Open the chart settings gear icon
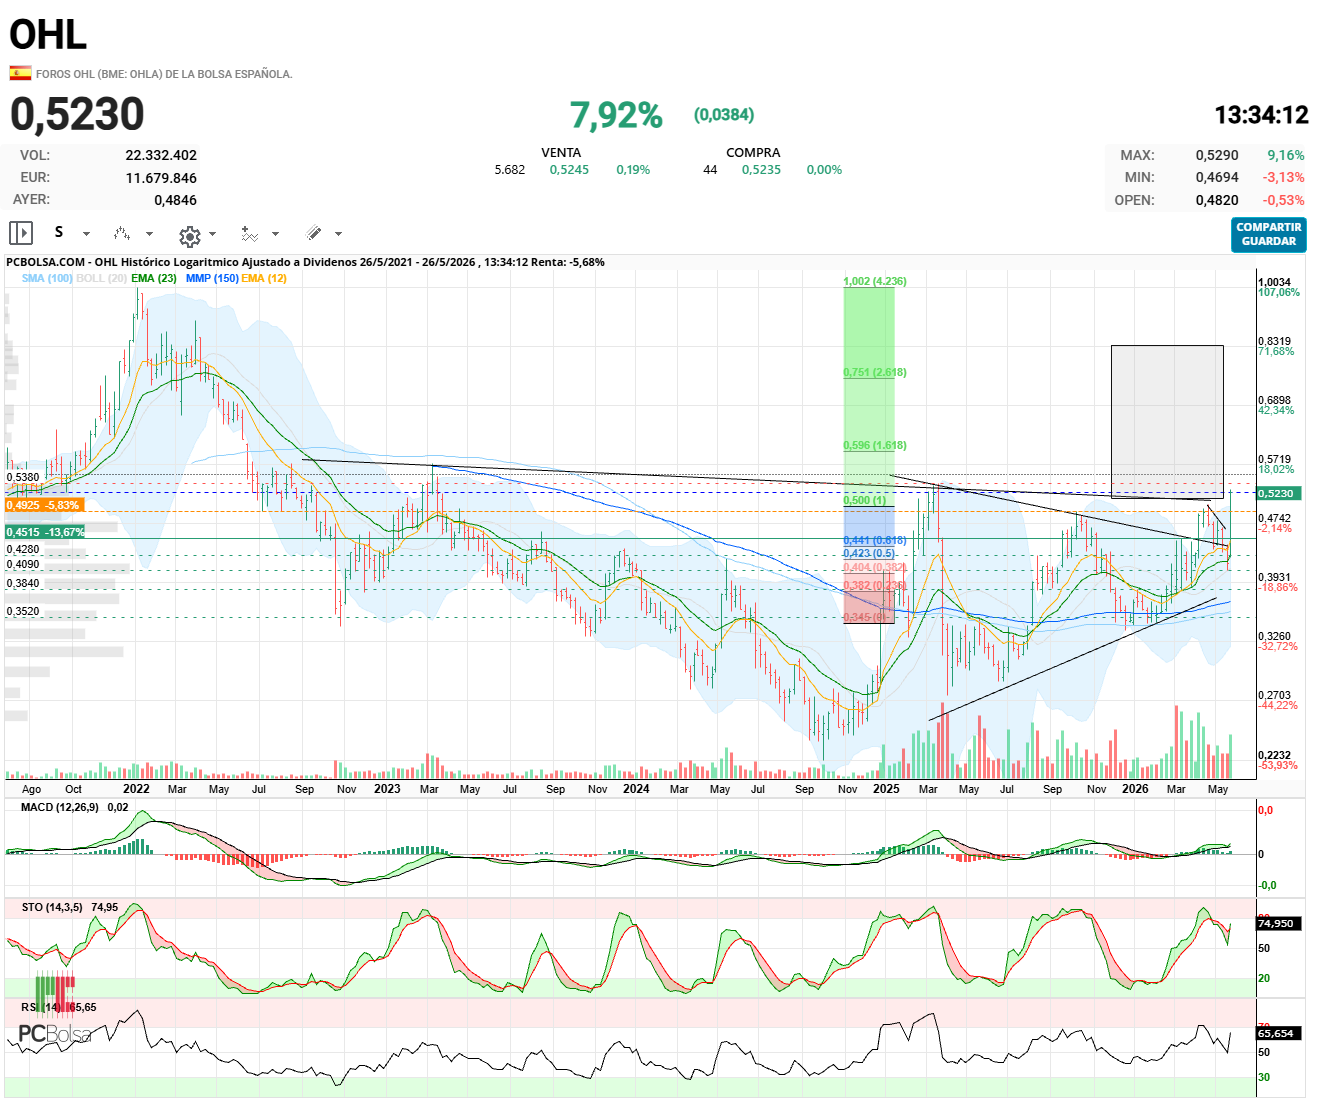The width and height of the screenshot is (1317, 1098). pos(189,235)
